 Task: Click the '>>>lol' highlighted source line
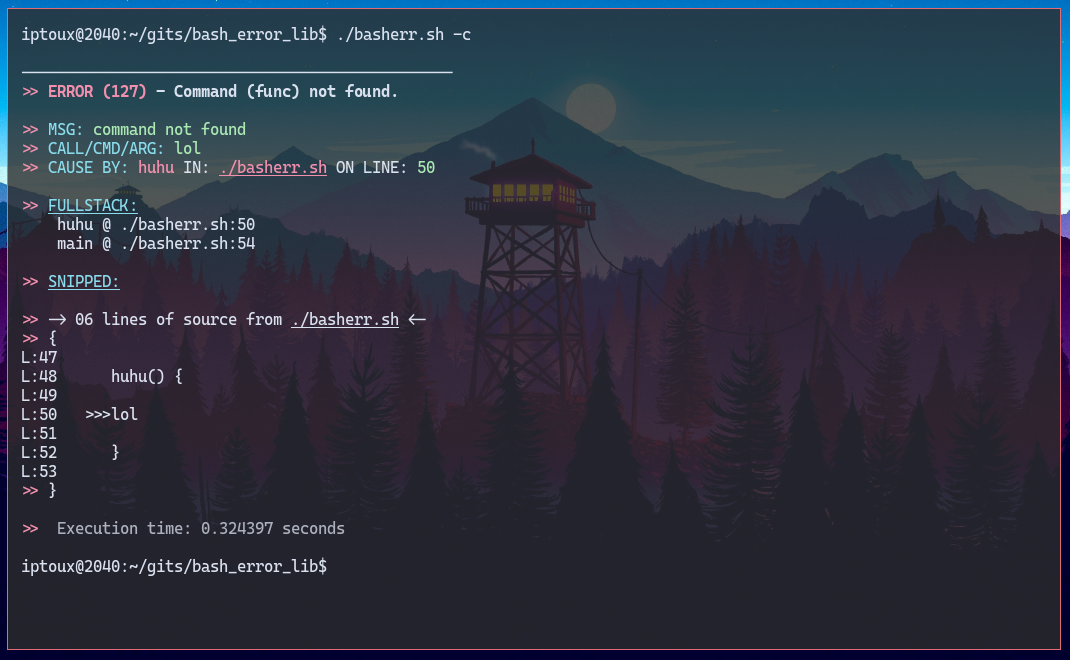pos(111,414)
